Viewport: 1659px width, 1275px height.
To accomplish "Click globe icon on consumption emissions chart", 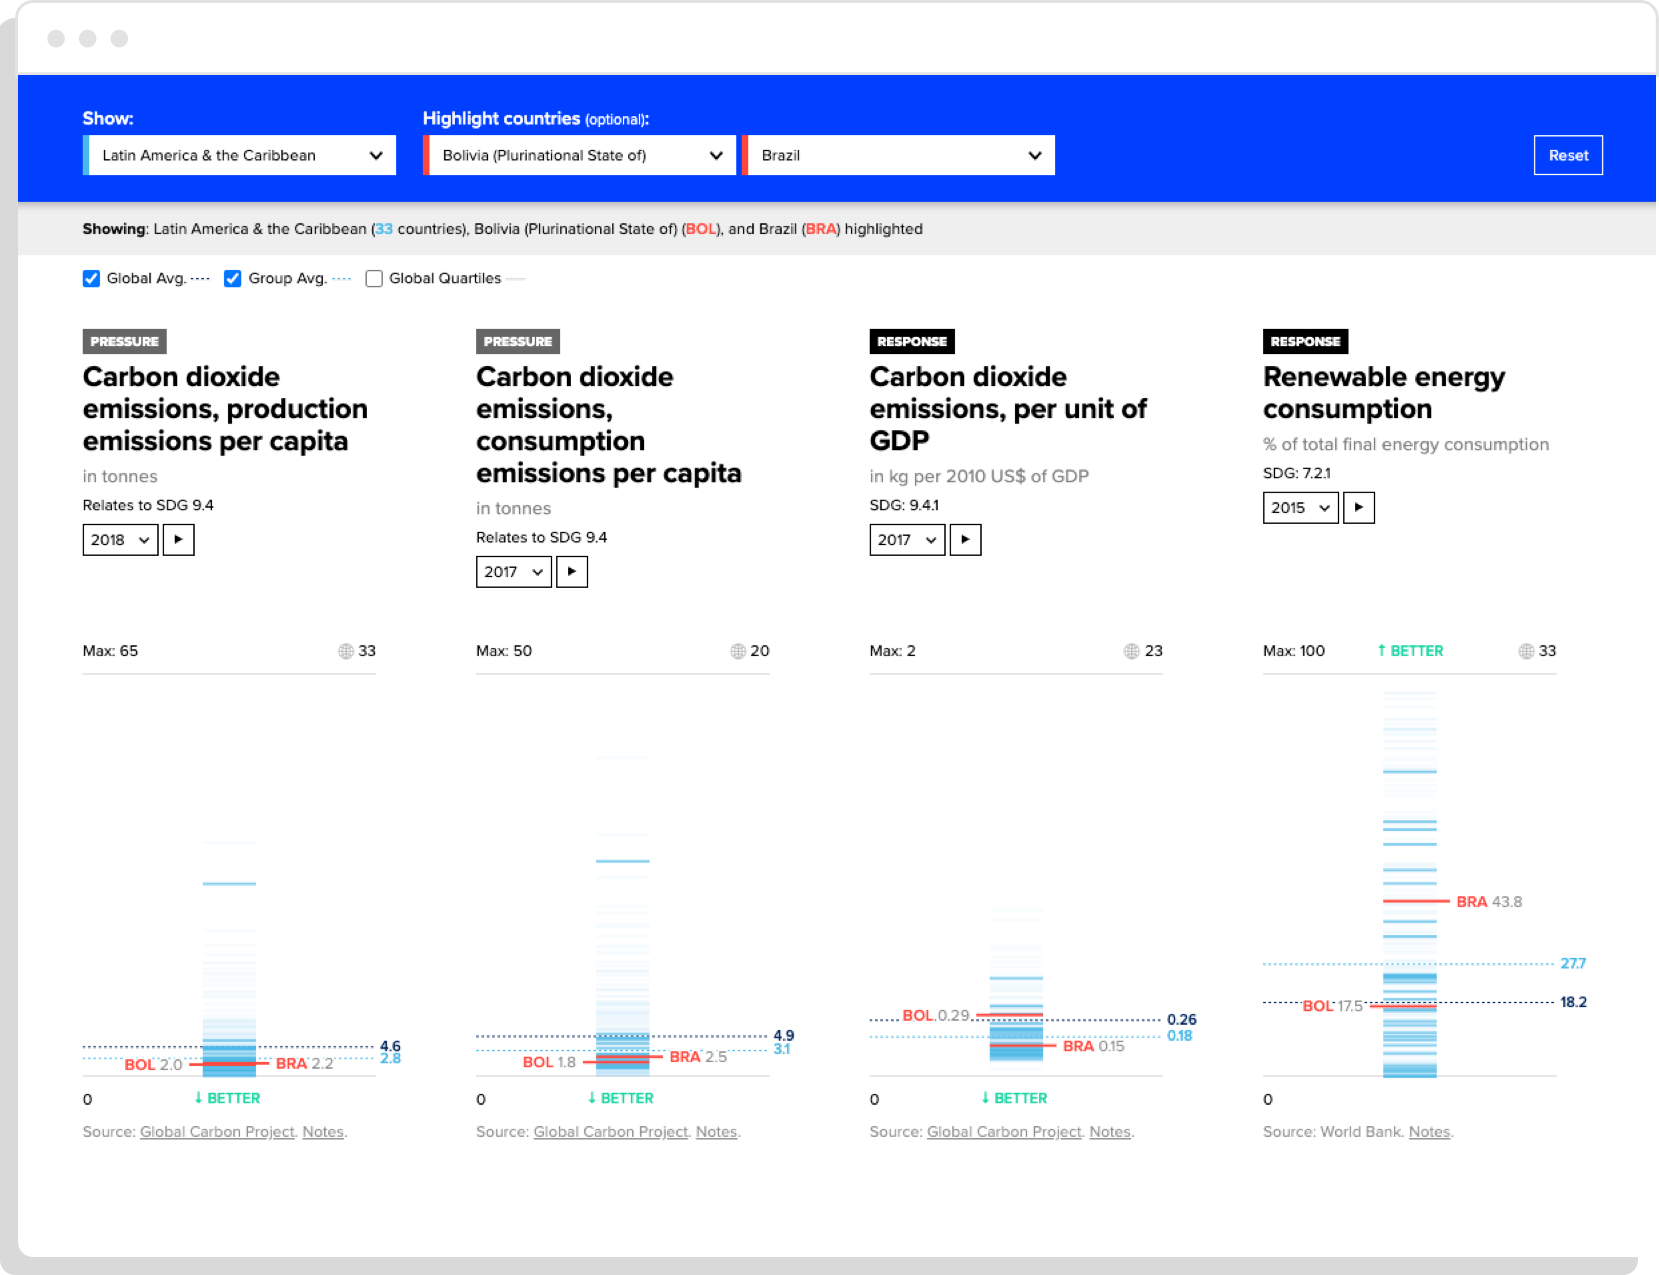I will point(738,651).
